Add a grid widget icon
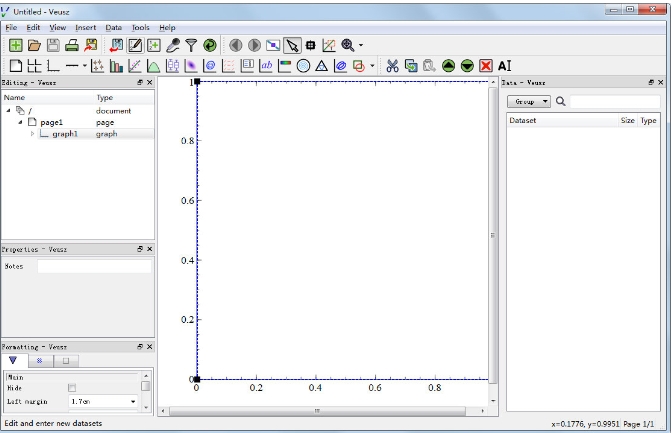This screenshot has height=433, width=672. click(x=34, y=66)
